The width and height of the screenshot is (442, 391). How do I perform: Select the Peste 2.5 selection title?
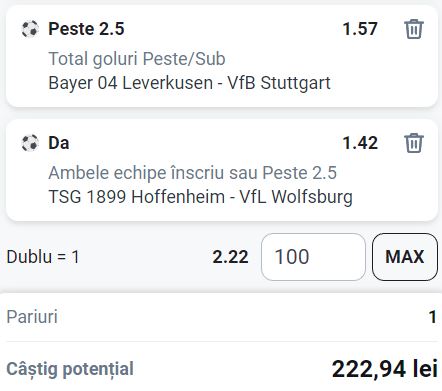tap(86, 29)
